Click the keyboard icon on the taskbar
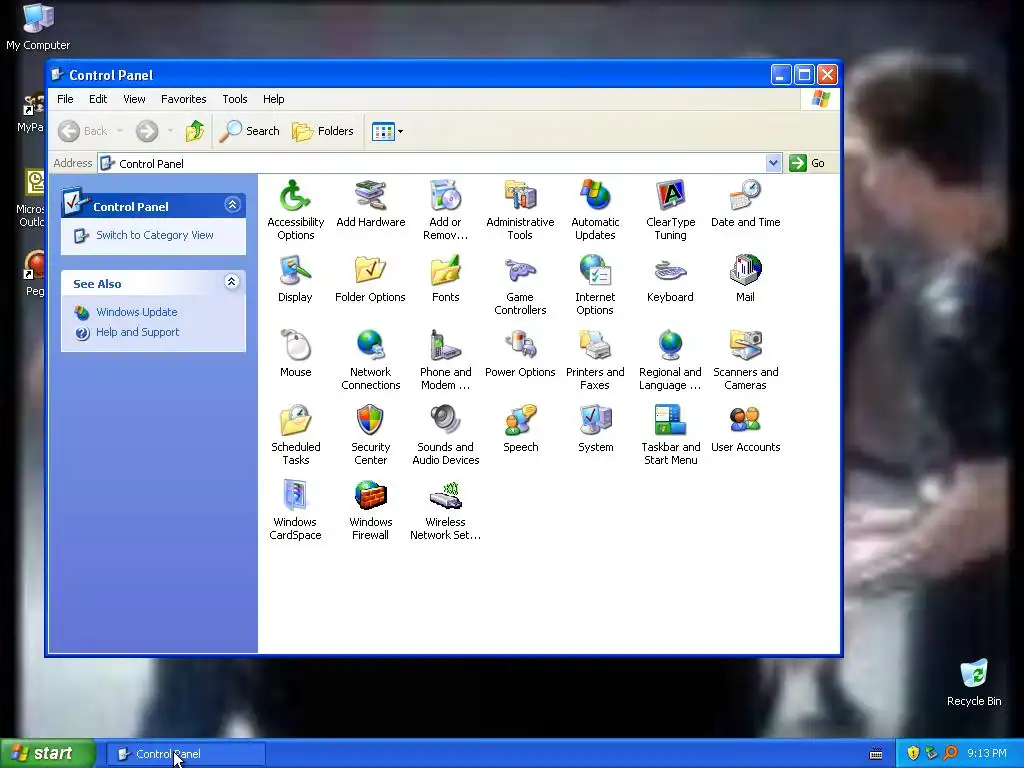Screen dimensions: 1024x768 tap(876, 754)
